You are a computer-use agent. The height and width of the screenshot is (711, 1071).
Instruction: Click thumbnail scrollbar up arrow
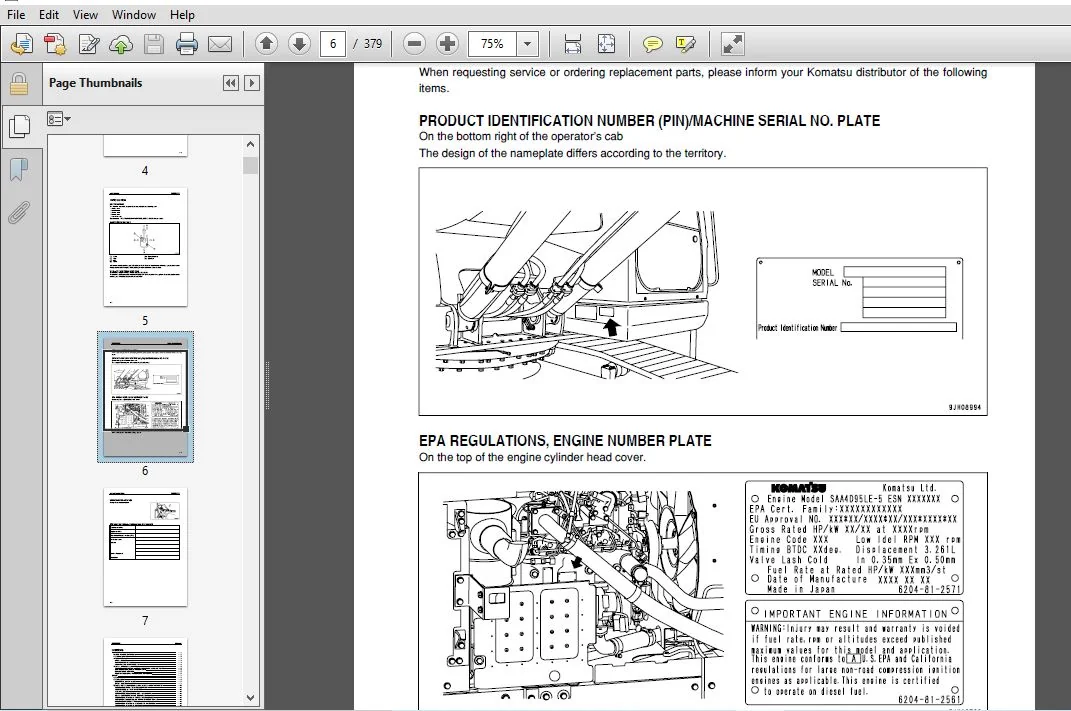click(x=250, y=144)
